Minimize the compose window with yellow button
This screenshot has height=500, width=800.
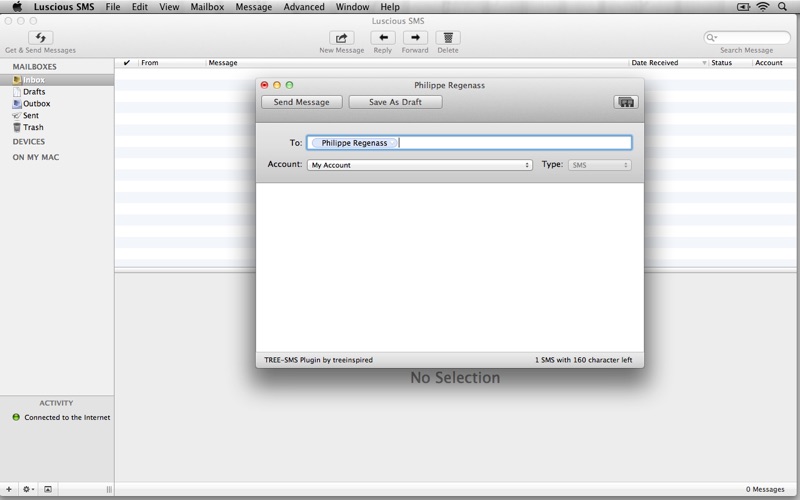point(277,85)
